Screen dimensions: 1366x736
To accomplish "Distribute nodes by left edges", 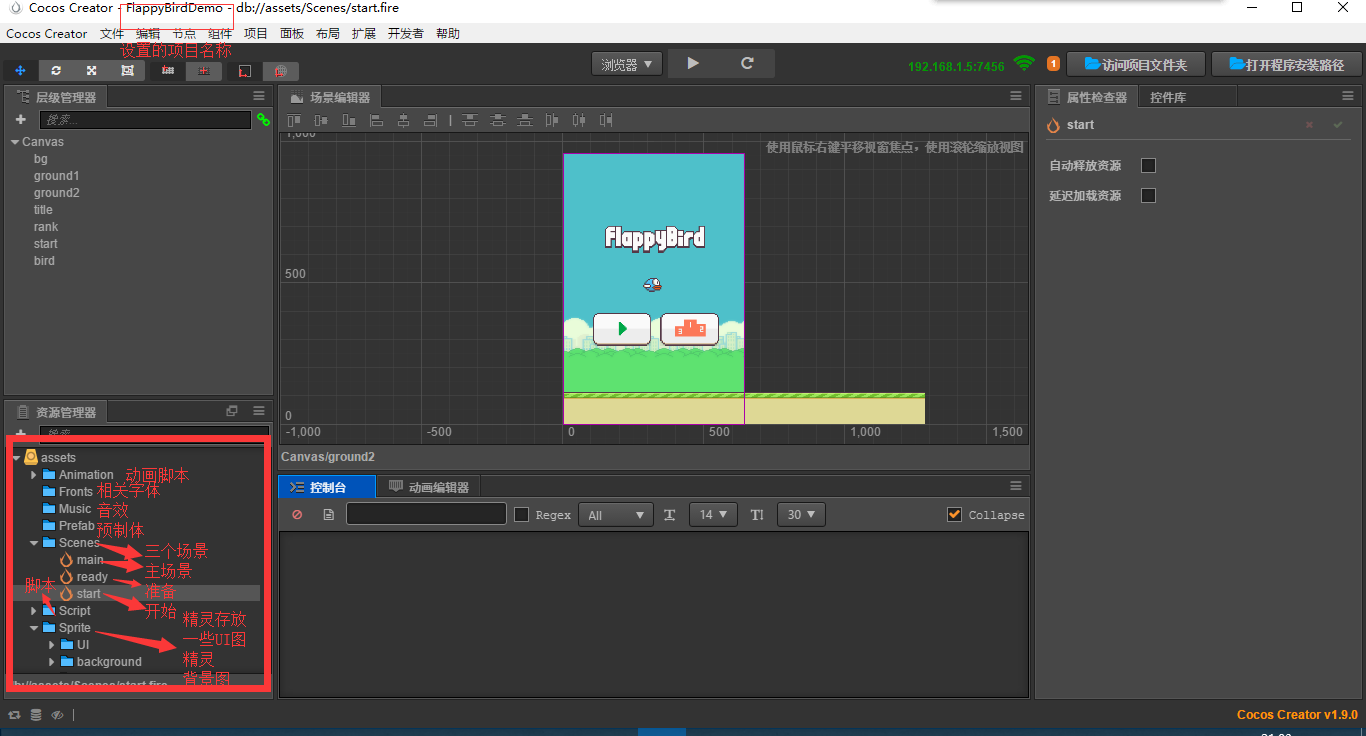I will click(x=552, y=120).
